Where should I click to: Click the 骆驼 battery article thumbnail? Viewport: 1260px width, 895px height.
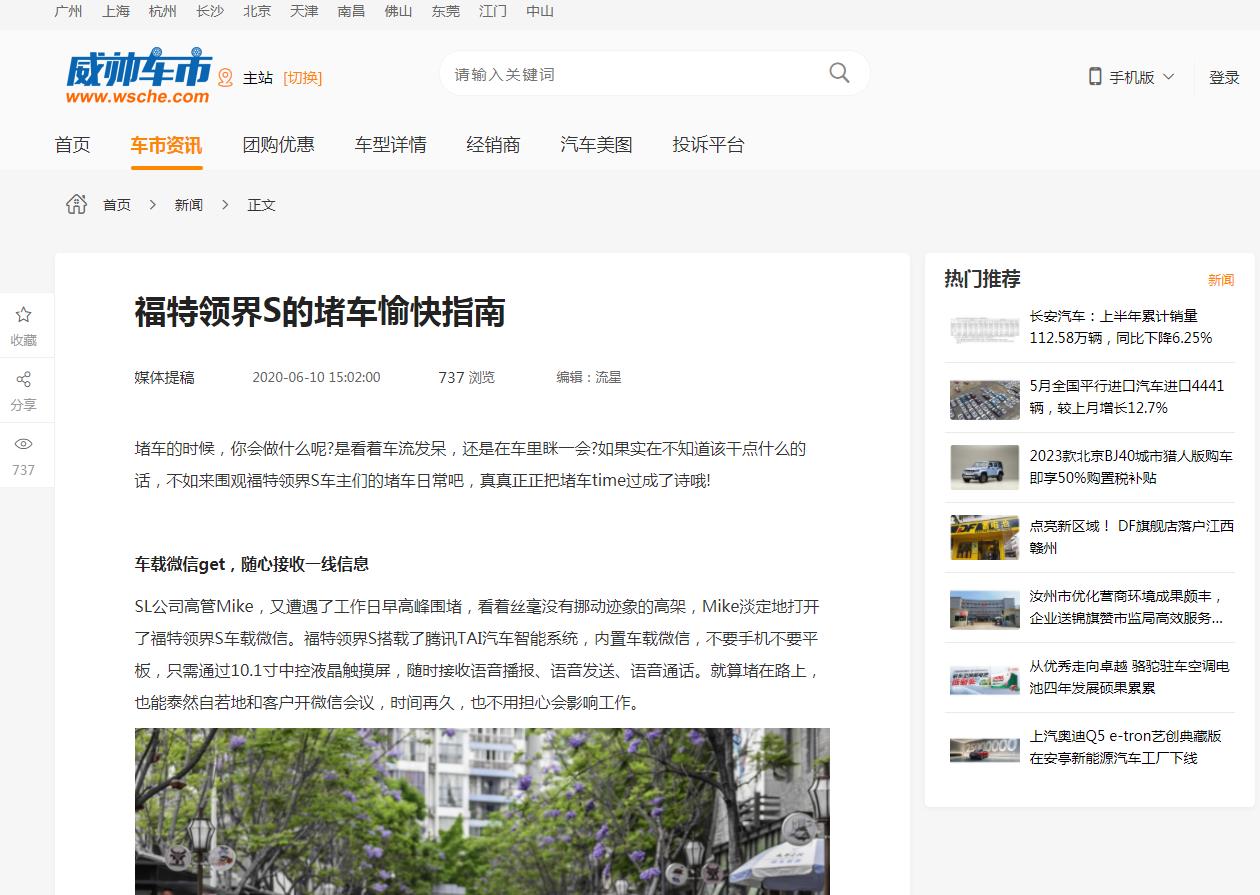[985, 679]
